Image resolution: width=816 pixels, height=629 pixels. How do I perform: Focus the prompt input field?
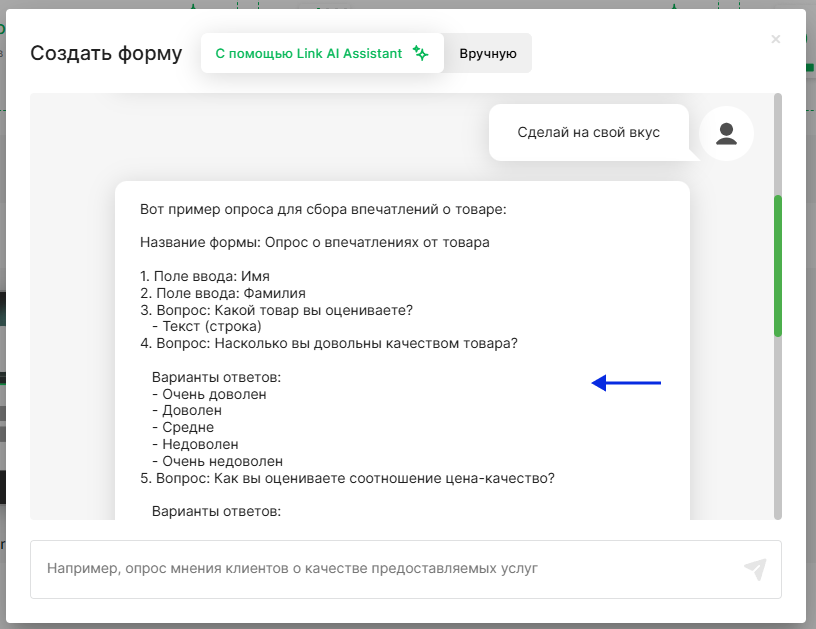pos(405,569)
